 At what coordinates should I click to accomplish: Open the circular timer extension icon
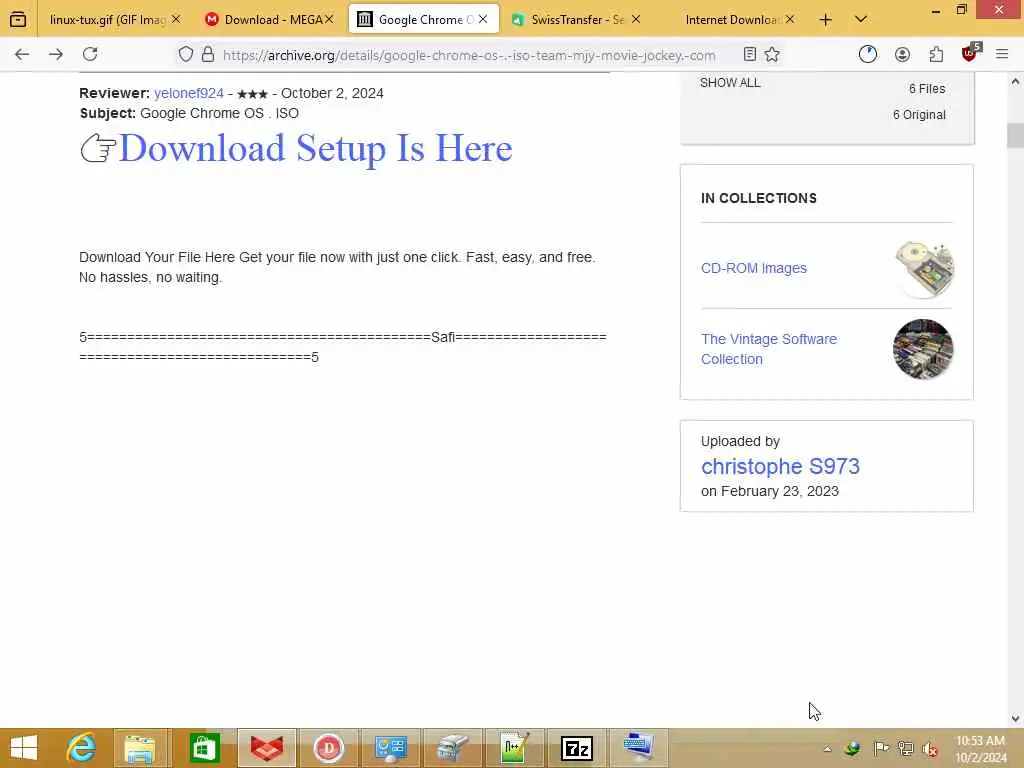(868, 54)
